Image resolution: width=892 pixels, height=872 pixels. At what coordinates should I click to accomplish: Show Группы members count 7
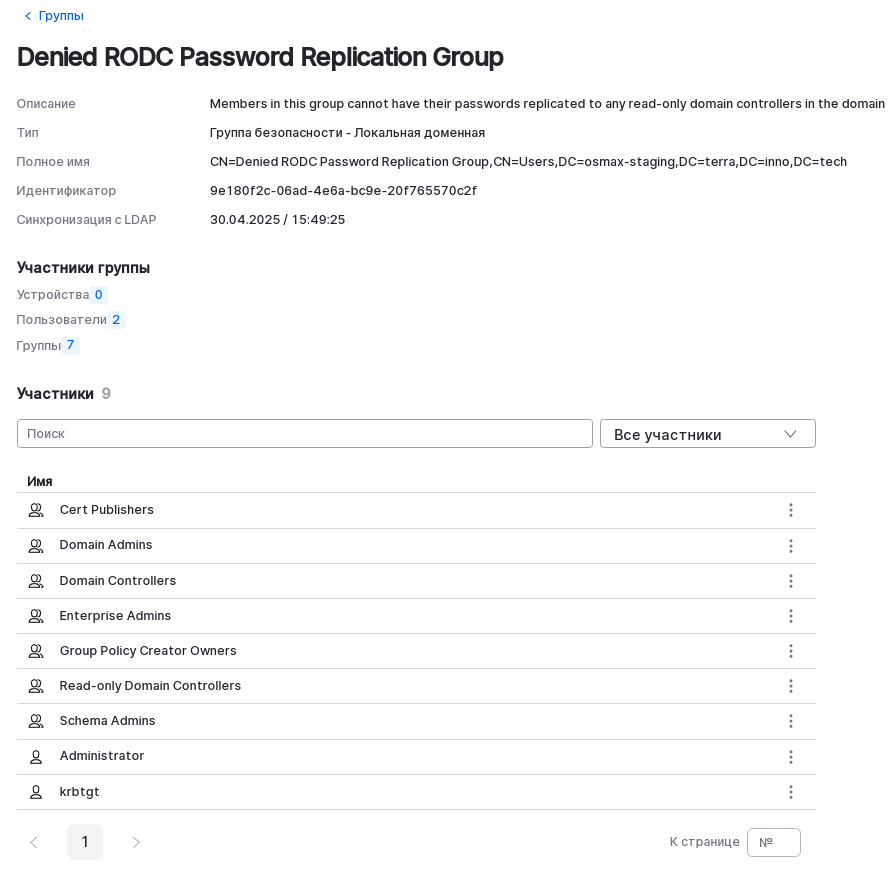tap(70, 345)
